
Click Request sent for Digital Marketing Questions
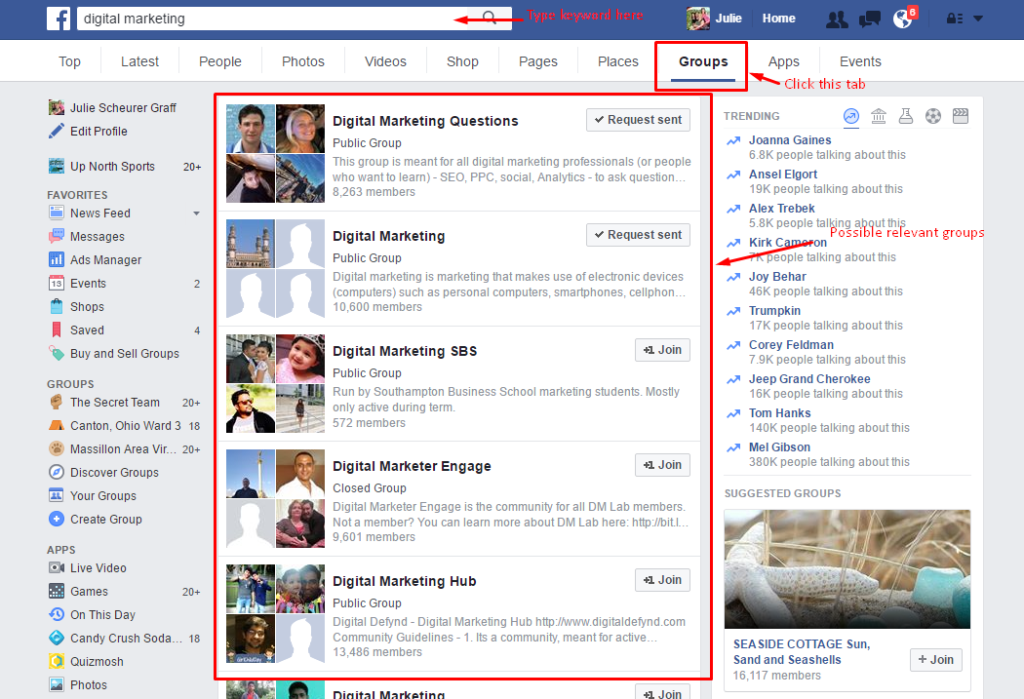point(638,120)
